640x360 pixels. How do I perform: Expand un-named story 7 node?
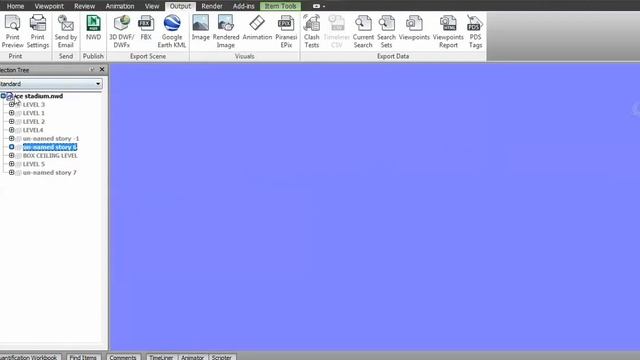tap(11, 173)
